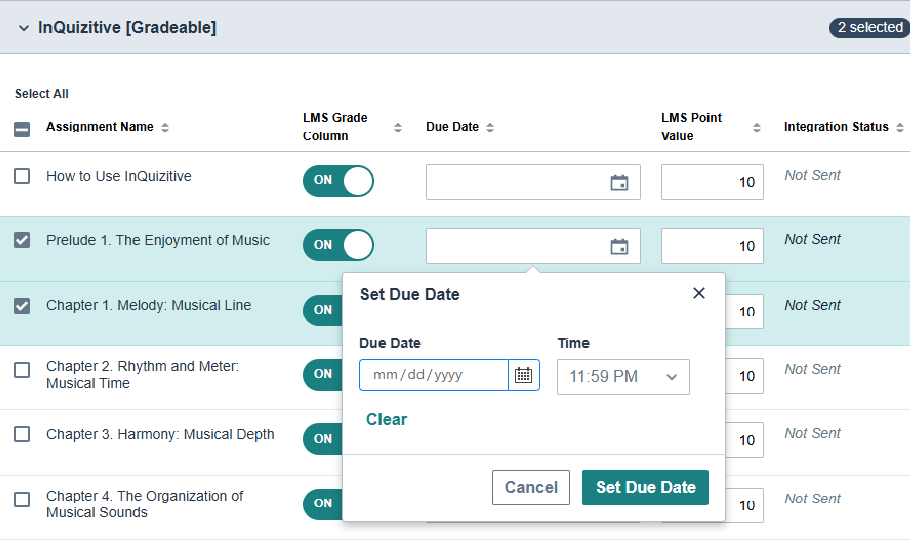The image size is (910, 541).
Task: Click calendar icon in Prelude 1 due date field
Action: [619, 247]
